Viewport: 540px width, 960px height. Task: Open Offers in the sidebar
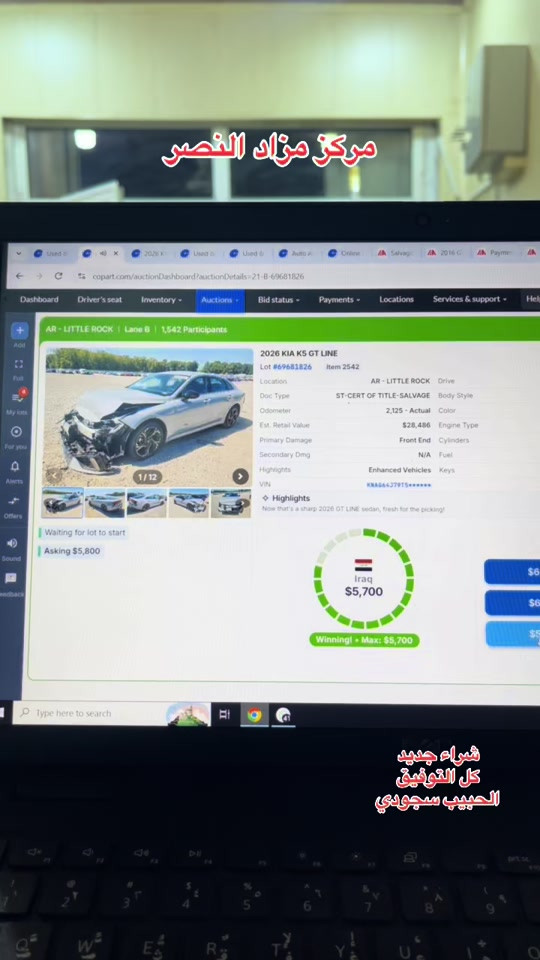pos(14,501)
